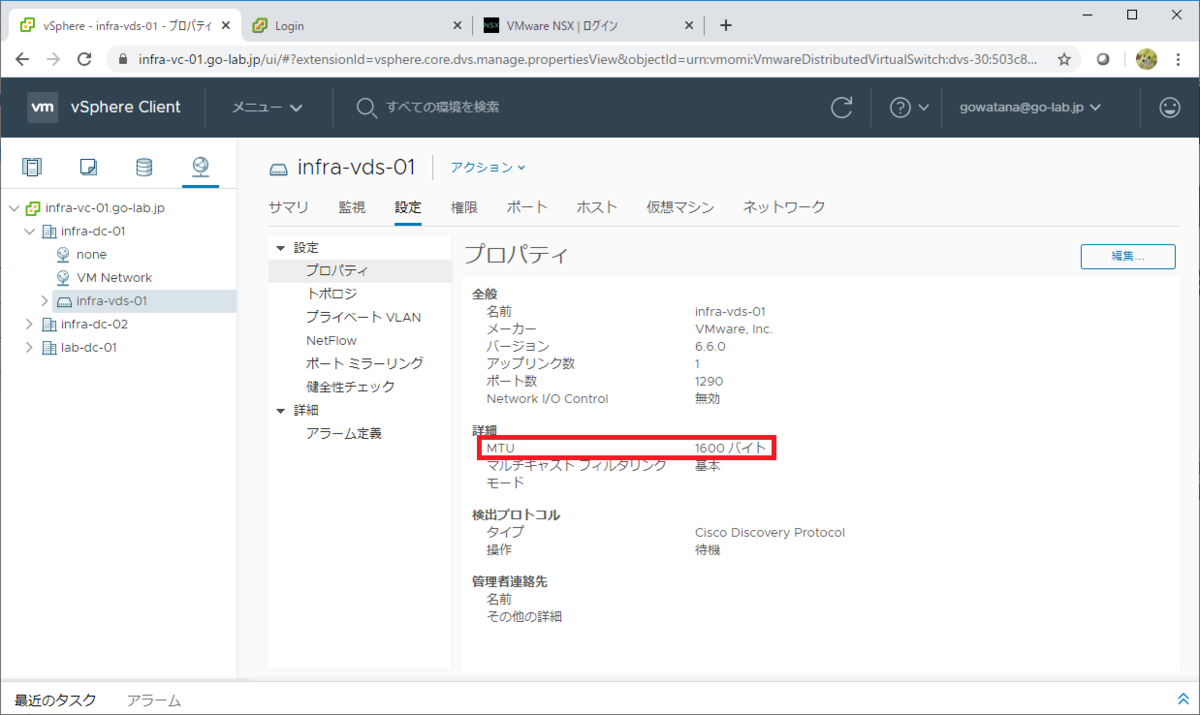This screenshot has width=1200, height=715.
Task: Select the none network in tree
Action: [x=91, y=254]
